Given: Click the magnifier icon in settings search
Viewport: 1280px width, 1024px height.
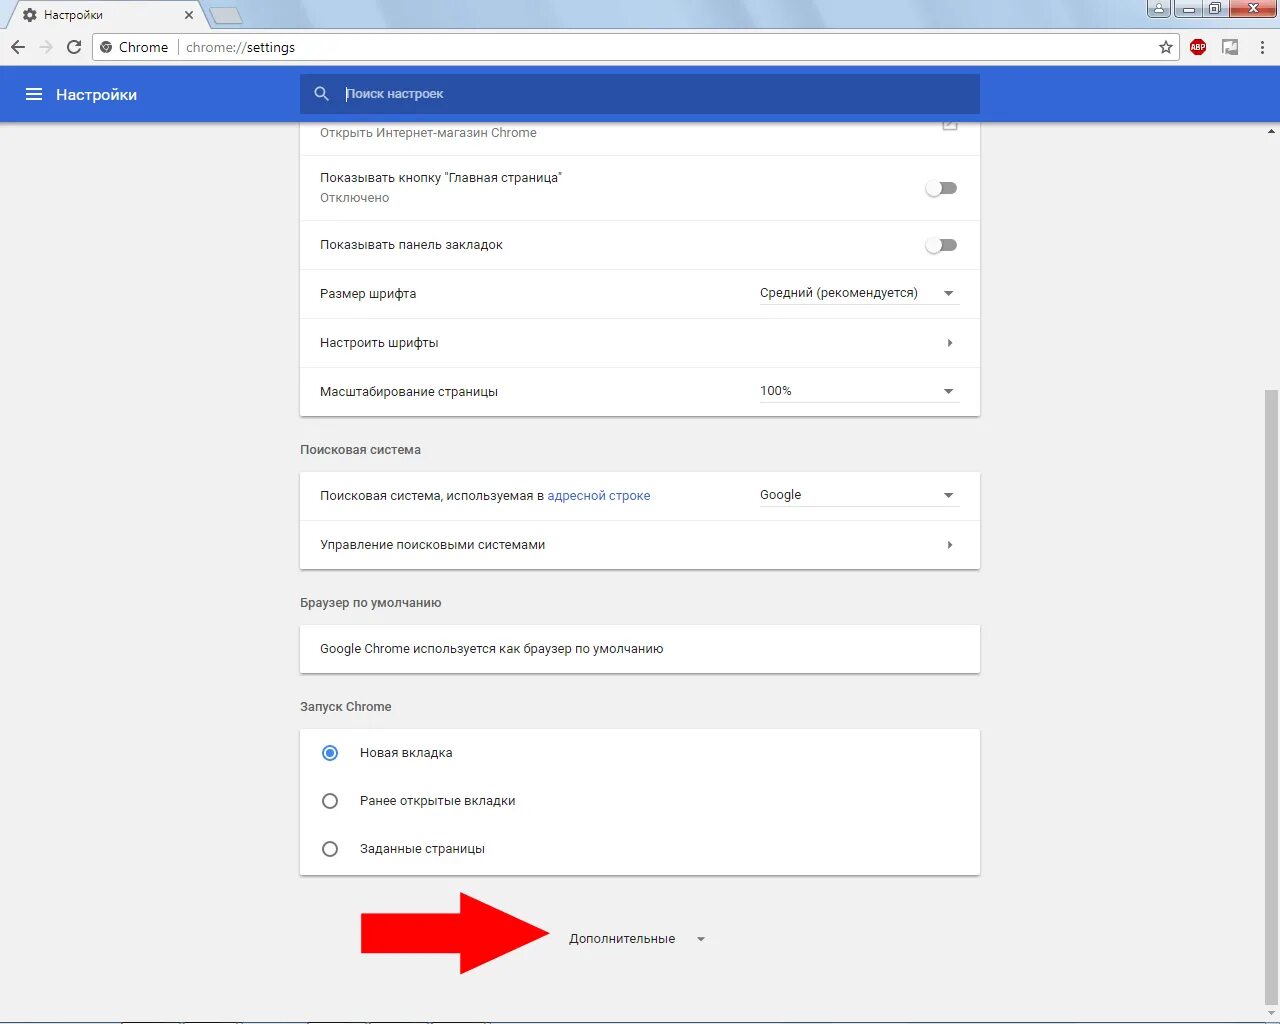Looking at the screenshot, I should [x=322, y=93].
